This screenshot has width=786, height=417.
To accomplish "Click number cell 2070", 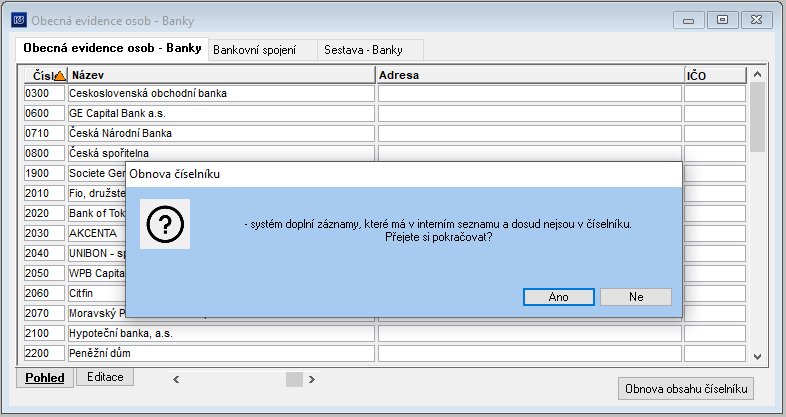I will pyautogui.click(x=44, y=313).
